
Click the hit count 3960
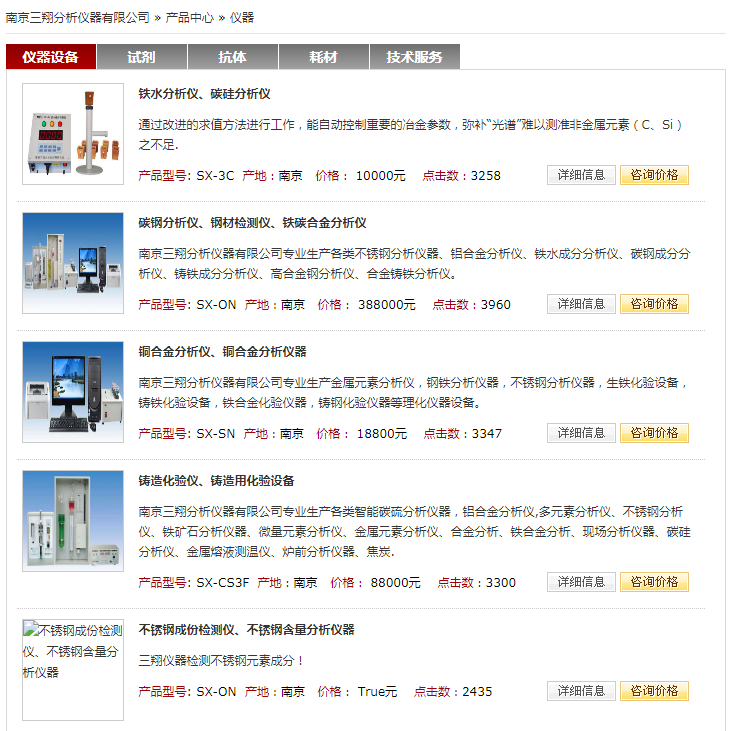pyautogui.click(x=496, y=305)
